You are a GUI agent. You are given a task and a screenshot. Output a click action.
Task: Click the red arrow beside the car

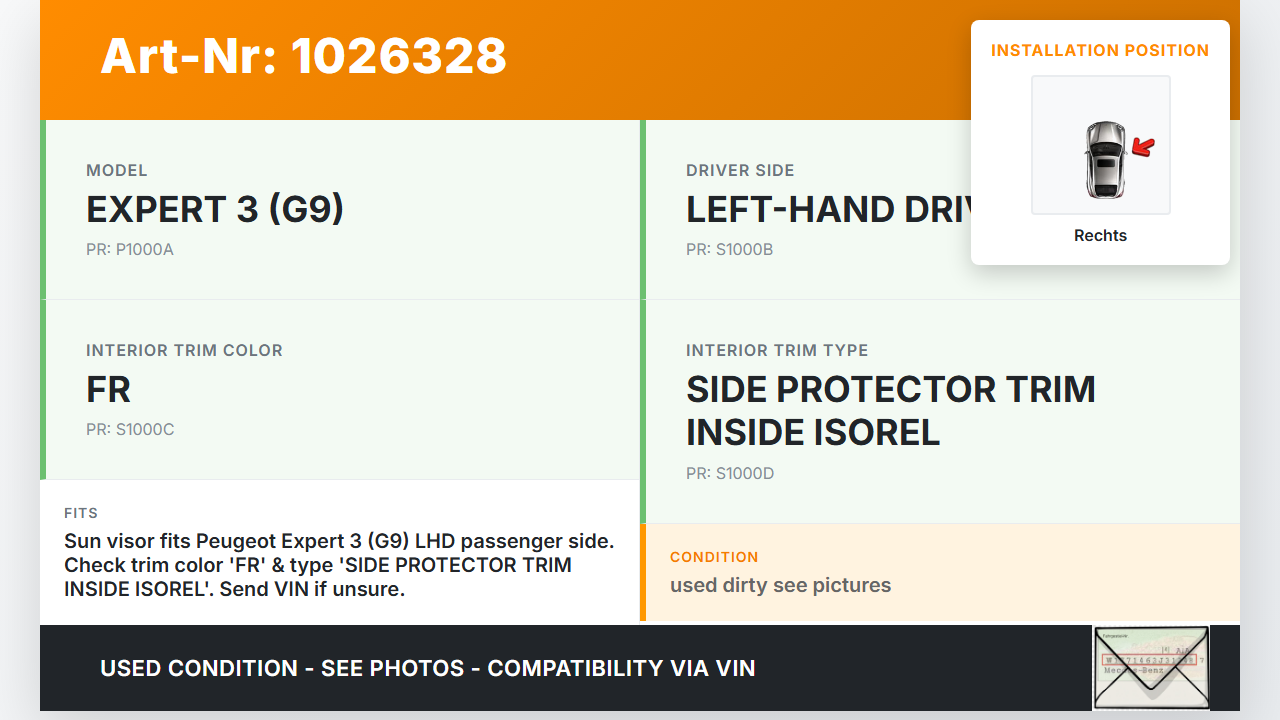1143,148
